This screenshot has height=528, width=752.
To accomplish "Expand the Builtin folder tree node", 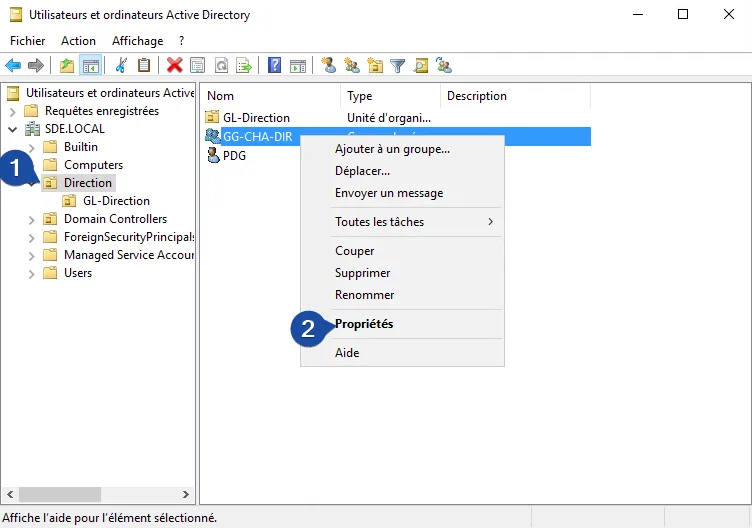I will coord(32,147).
